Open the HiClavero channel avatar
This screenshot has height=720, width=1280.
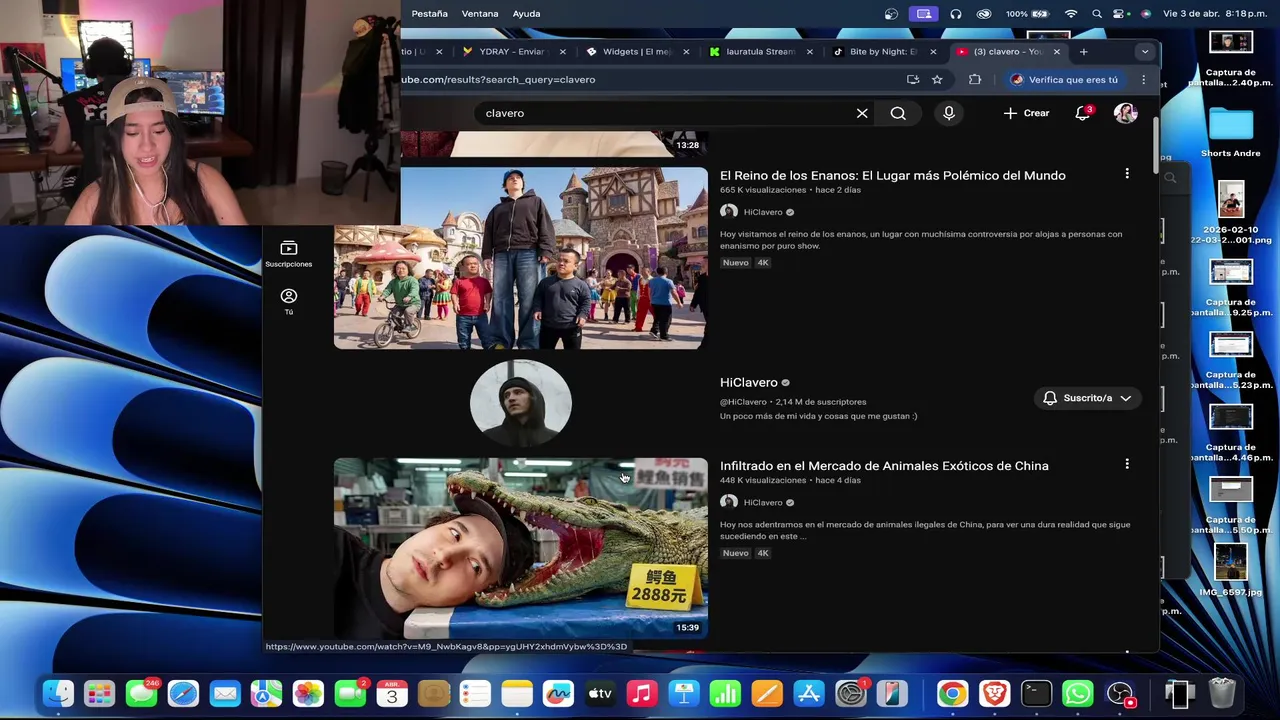pos(521,403)
